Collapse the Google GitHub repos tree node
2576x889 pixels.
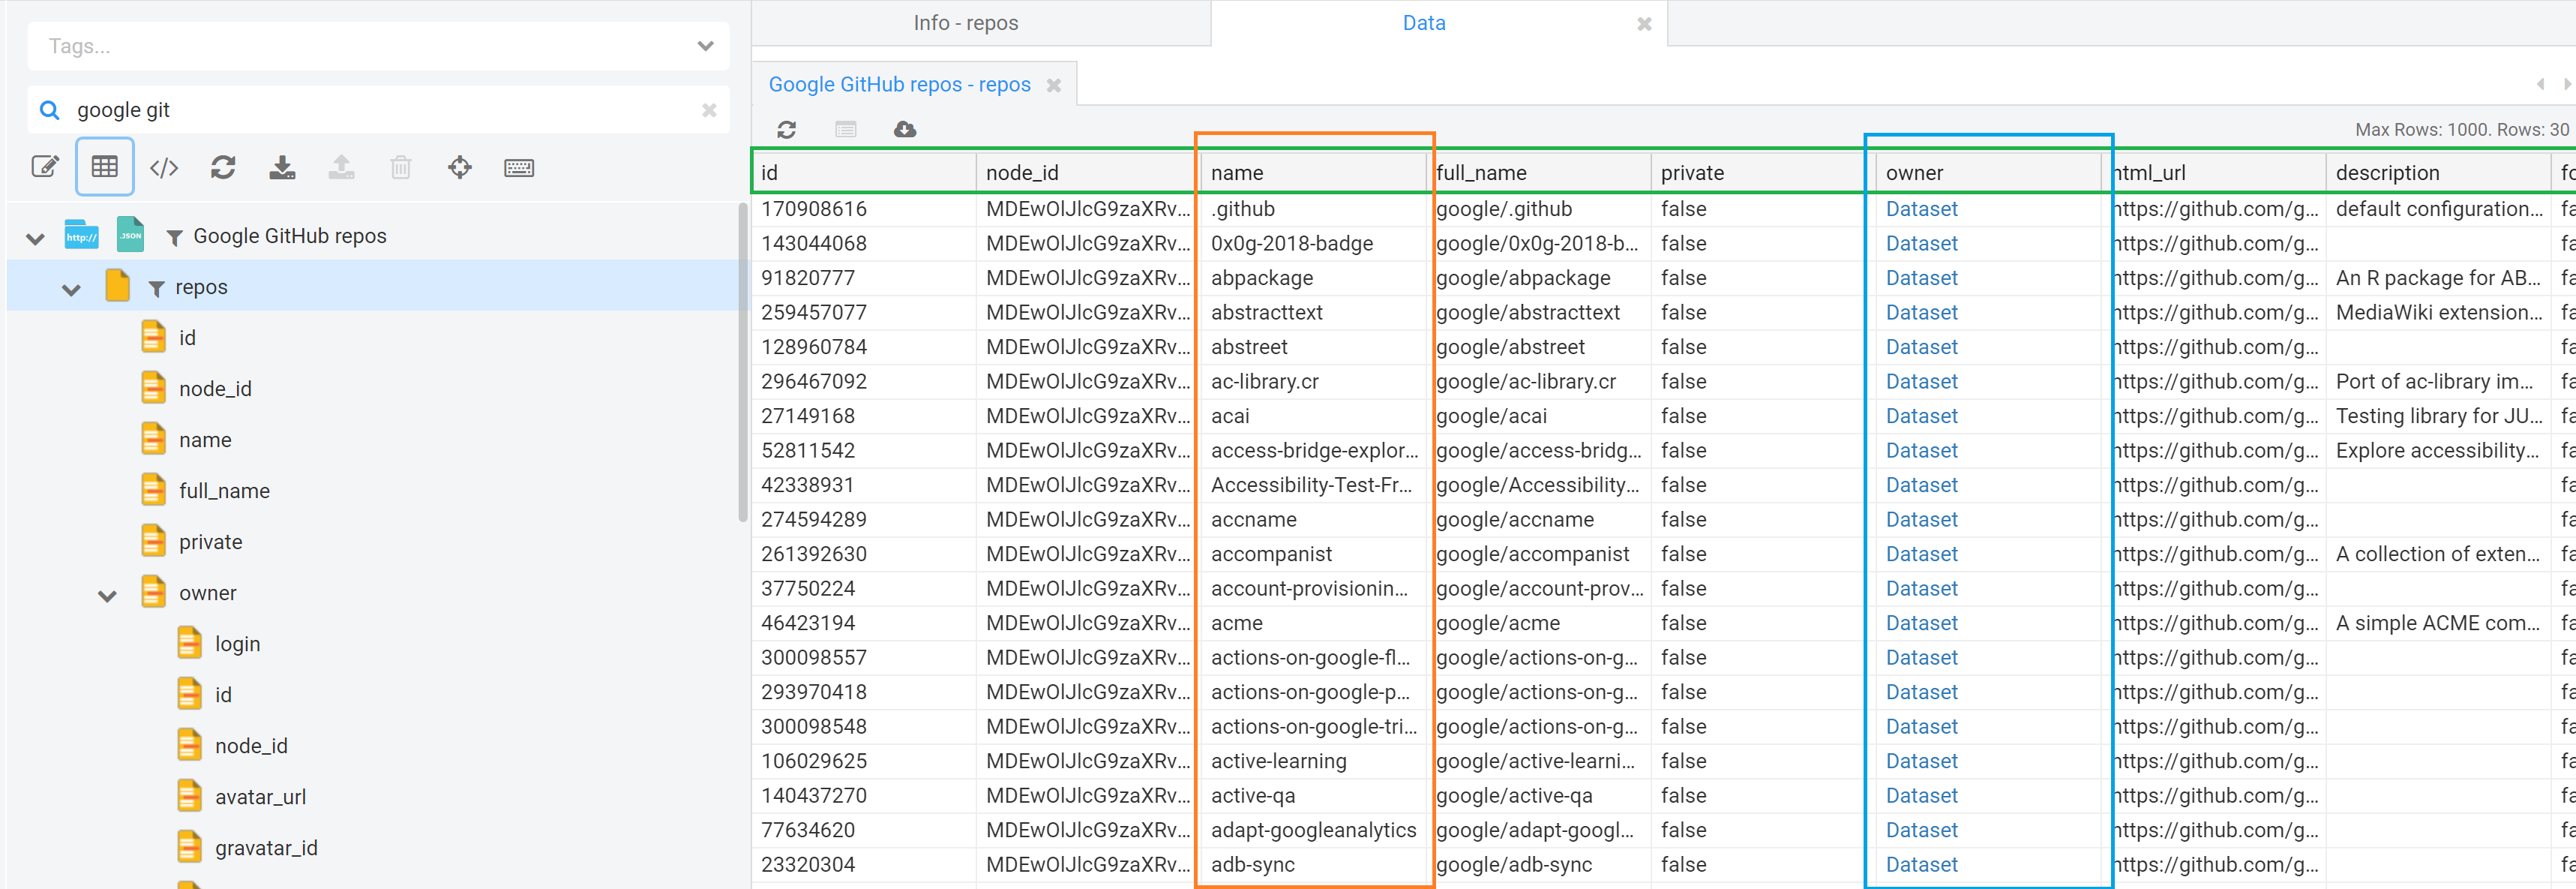coord(36,238)
